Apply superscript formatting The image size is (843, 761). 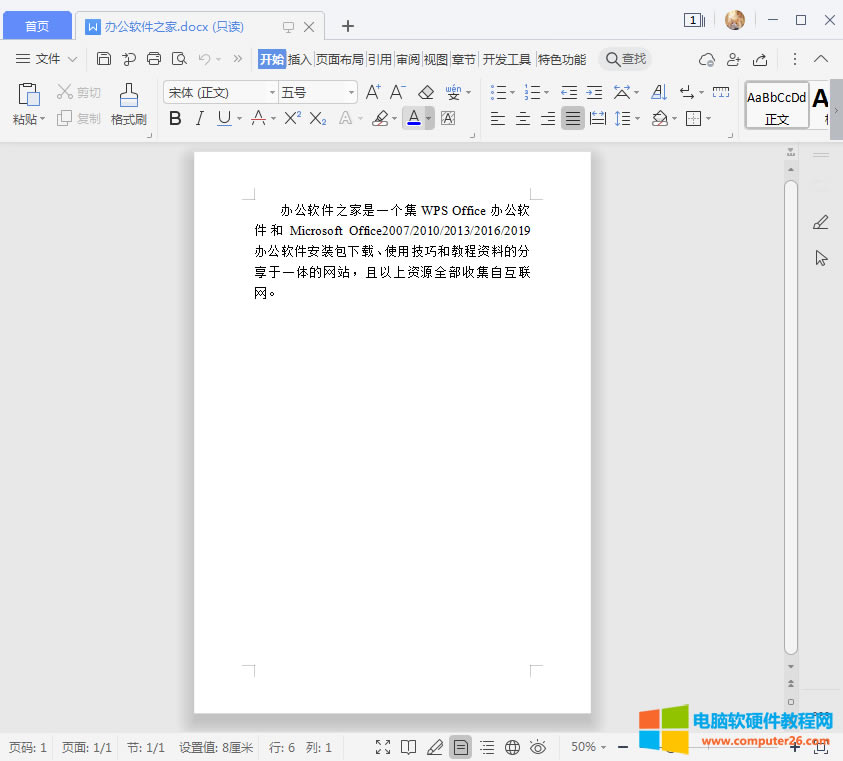(x=291, y=118)
